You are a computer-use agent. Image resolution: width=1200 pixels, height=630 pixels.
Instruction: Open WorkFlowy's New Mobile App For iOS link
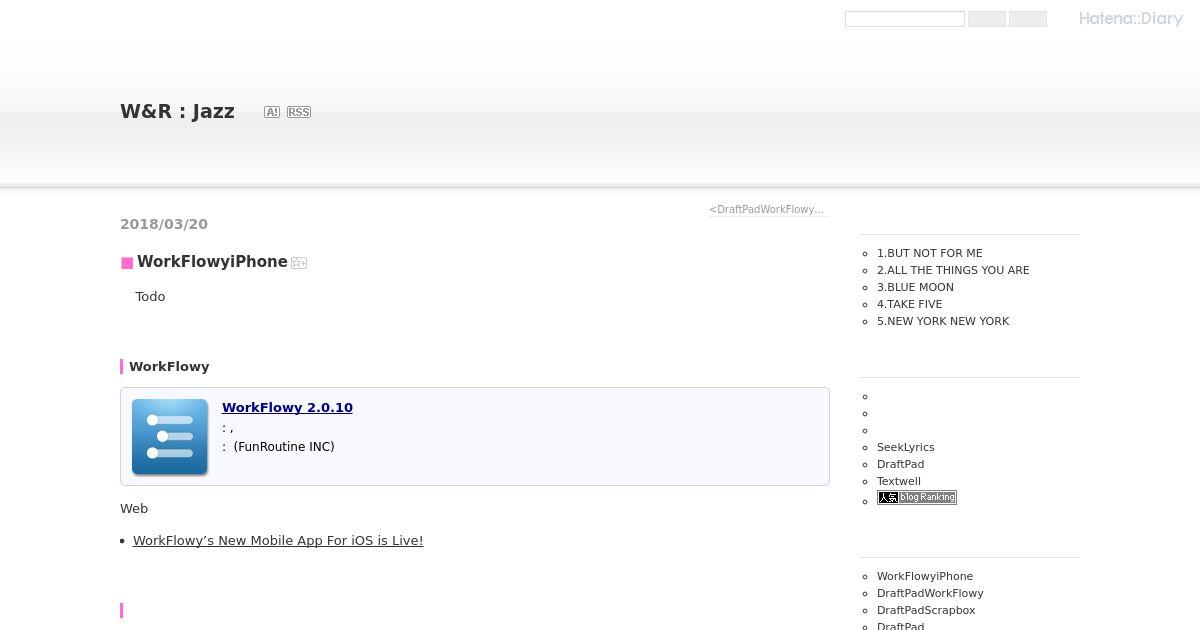coord(278,540)
